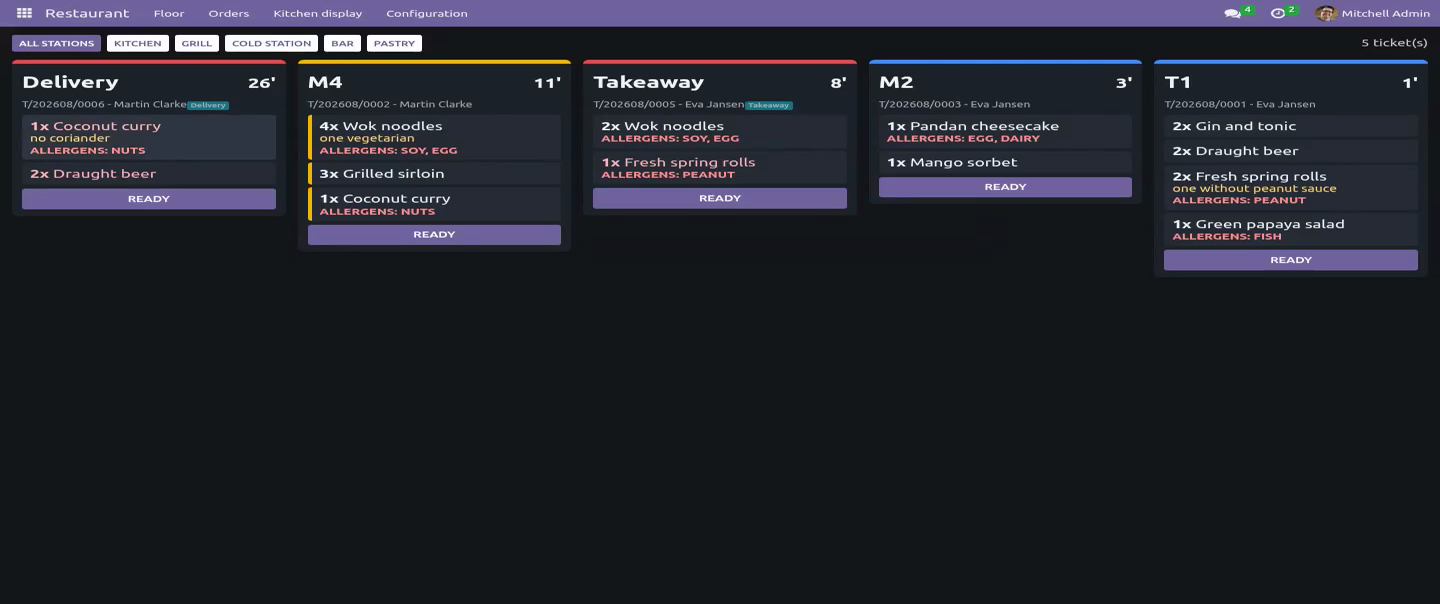Click the "T/202608/0002 - Martin Clarke" reference
This screenshot has height=604, width=1440.
point(390,104)
